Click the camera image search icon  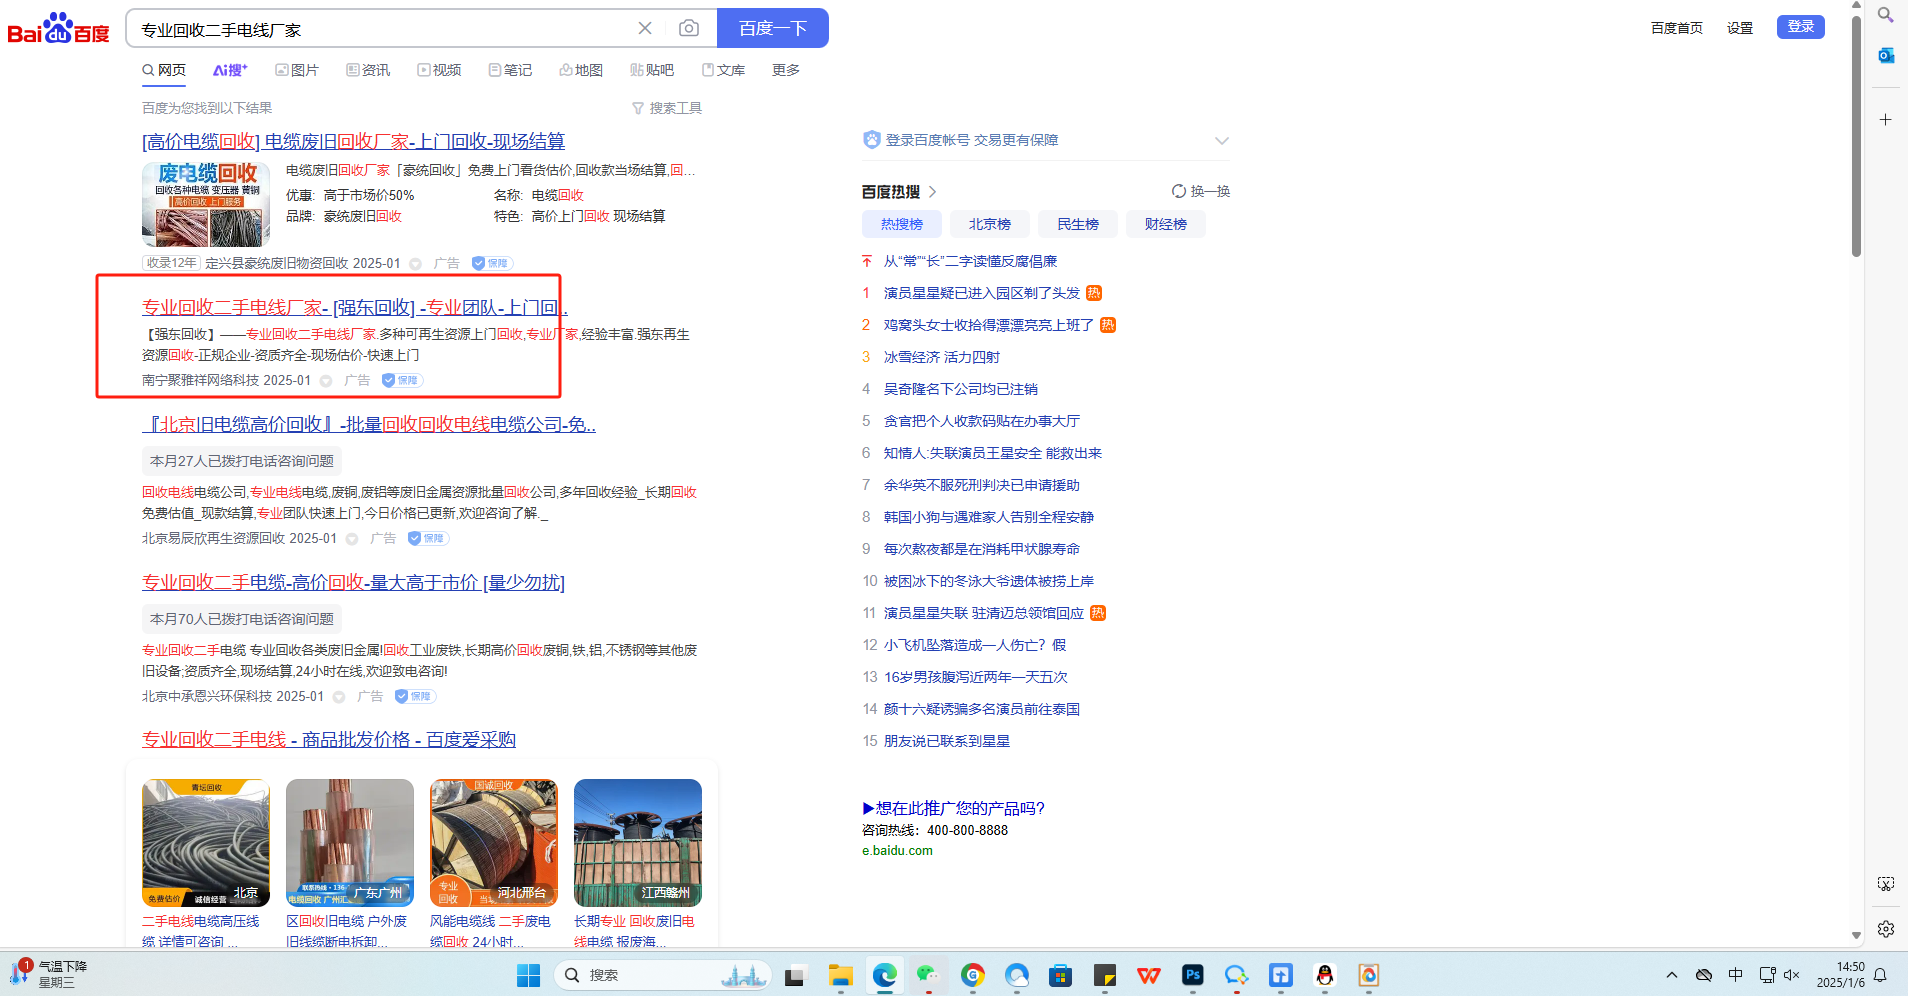click(688, 28)
